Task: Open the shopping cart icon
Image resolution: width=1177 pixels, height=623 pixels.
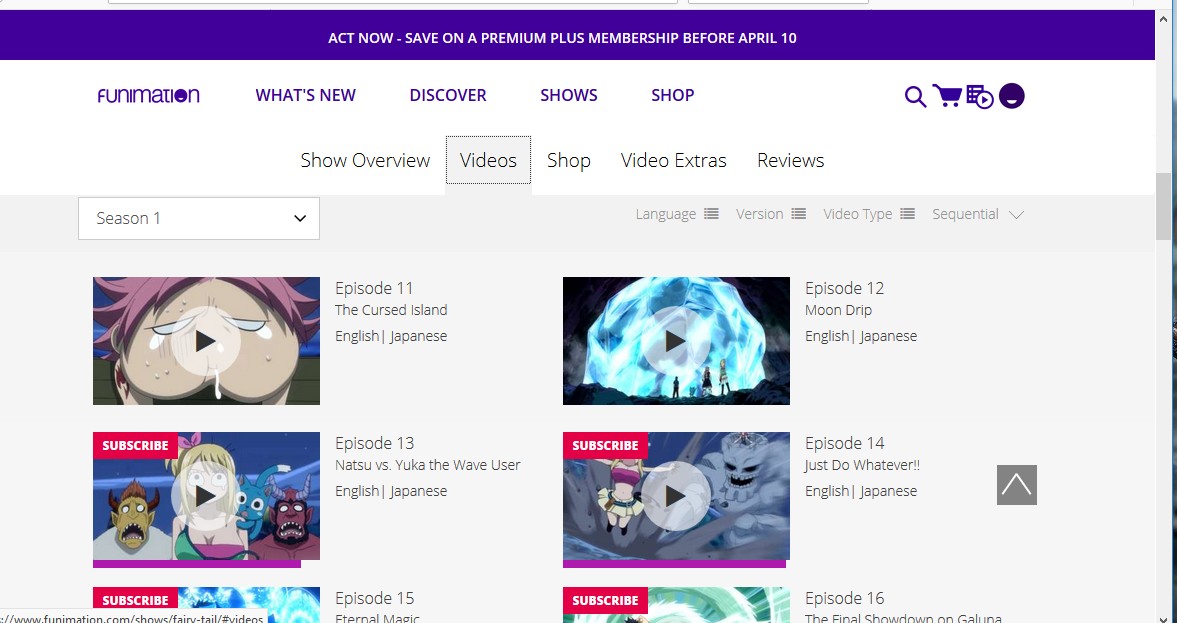Action: tap(947, 95)
